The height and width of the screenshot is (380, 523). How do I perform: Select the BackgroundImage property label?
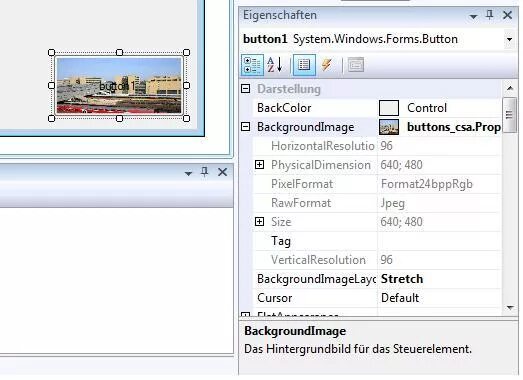point(306,127)
